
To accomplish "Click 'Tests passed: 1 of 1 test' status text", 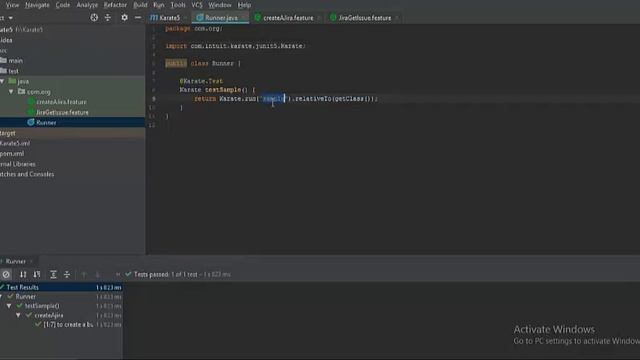I will (165, 274).
